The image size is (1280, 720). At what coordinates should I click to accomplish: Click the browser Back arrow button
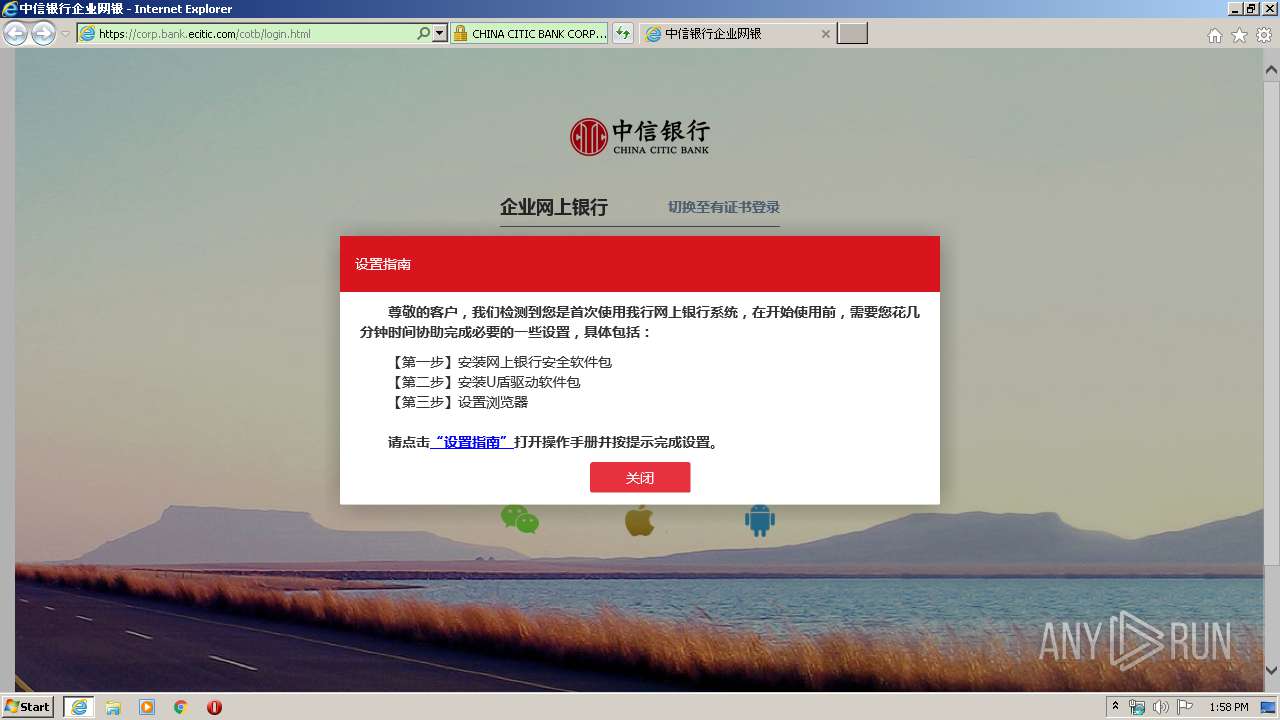tap(15, 34)
